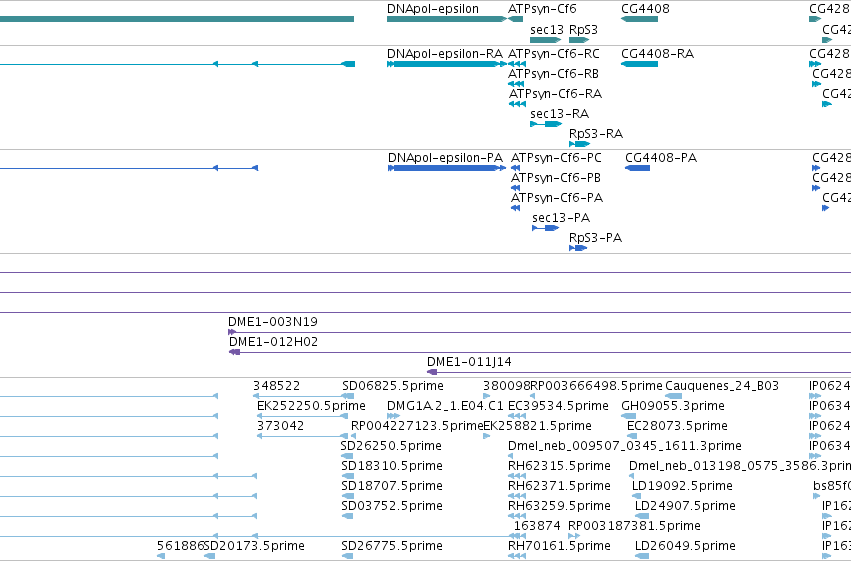The image size is (851, 561).
Task: Open EST RH70161.5prime
Action: pyautogui.click(x=559, y=547)
